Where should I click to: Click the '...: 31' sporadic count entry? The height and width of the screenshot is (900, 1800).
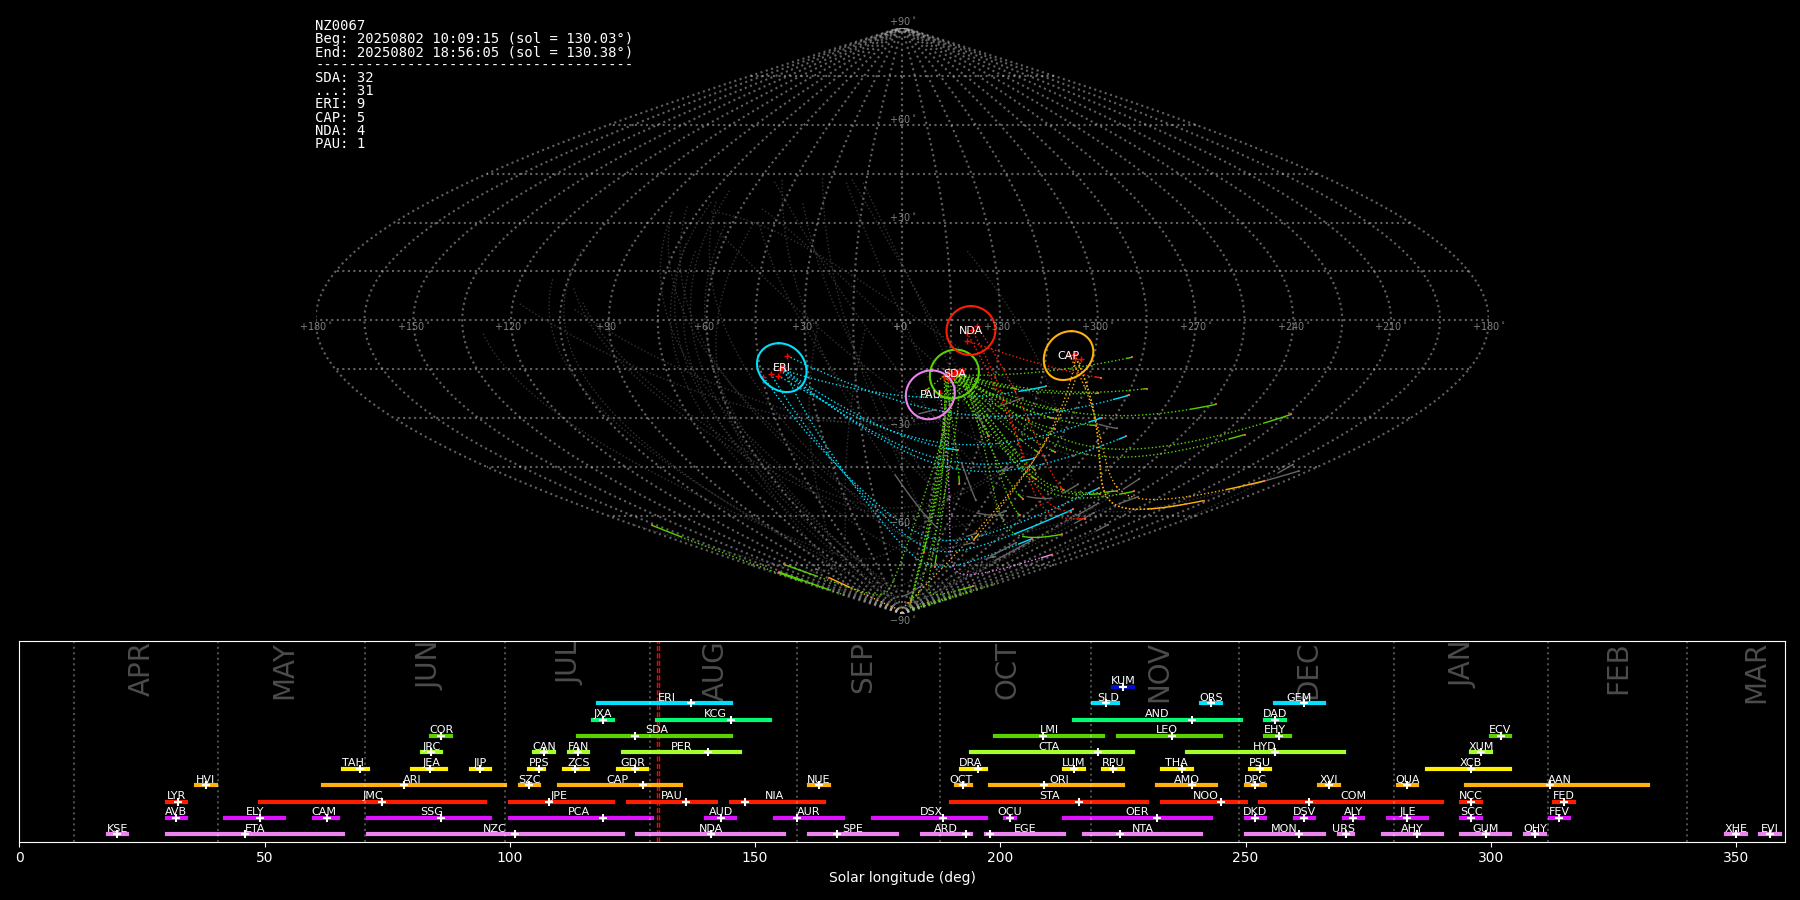344,91
